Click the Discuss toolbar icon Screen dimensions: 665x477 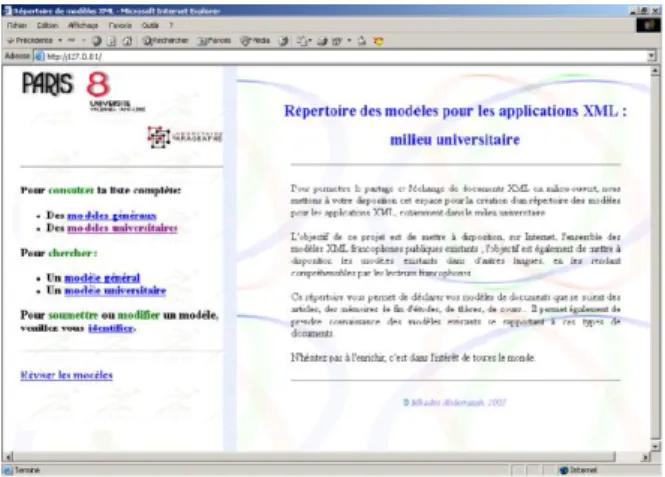(362, 41)
